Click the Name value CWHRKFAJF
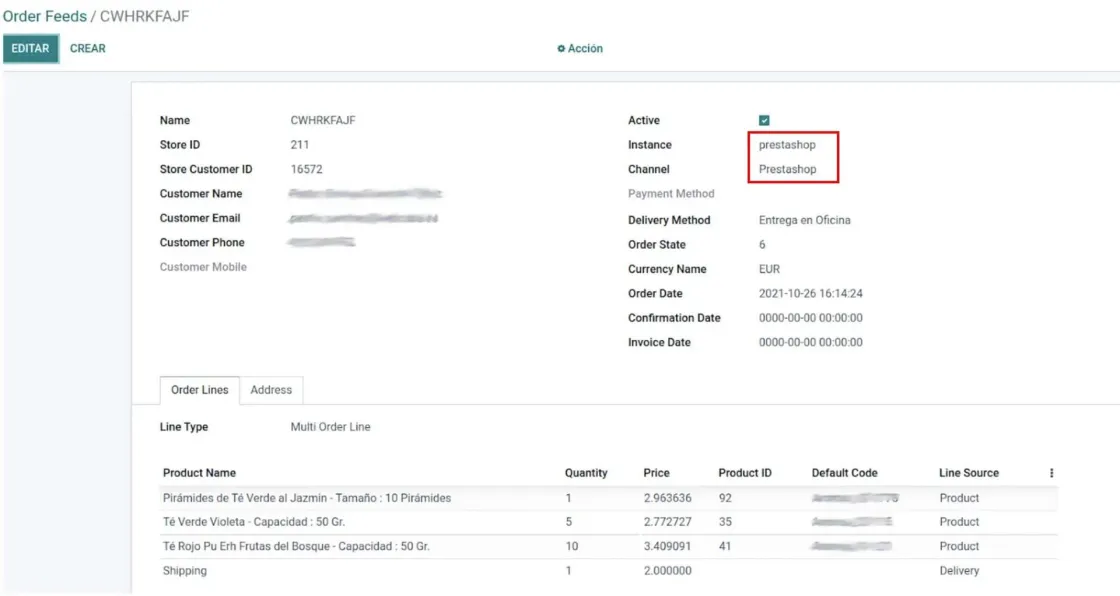 coord(323,121)
